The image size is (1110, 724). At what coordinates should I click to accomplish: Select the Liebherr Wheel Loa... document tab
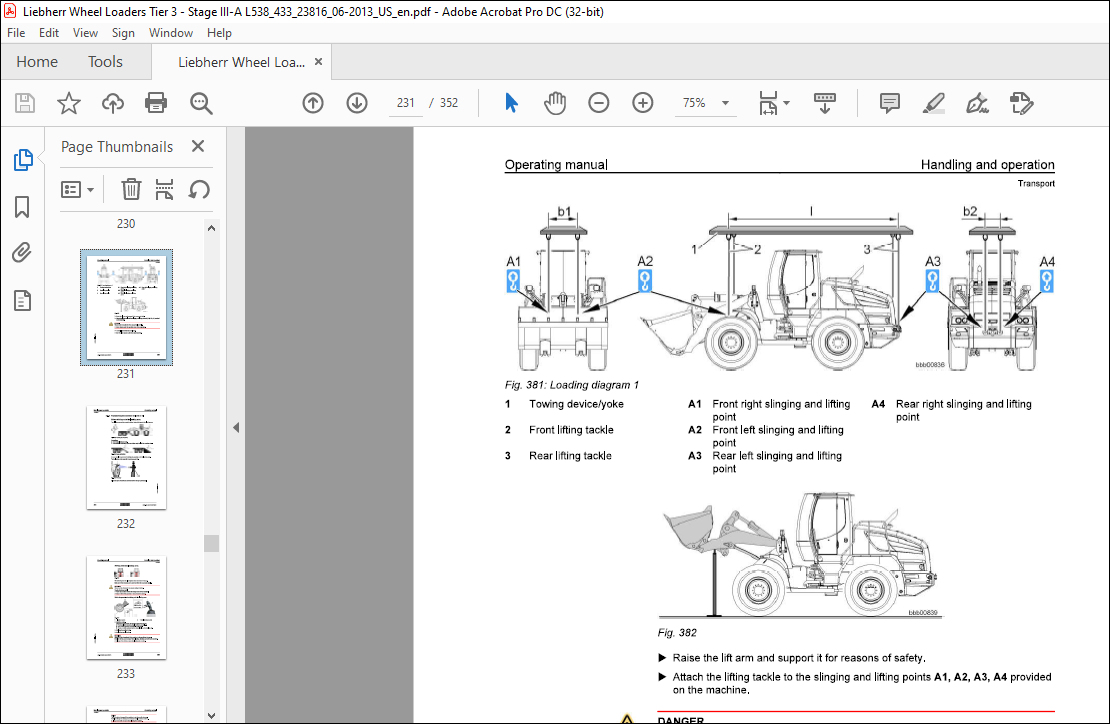pyautogui.click(x=241, y=62)
